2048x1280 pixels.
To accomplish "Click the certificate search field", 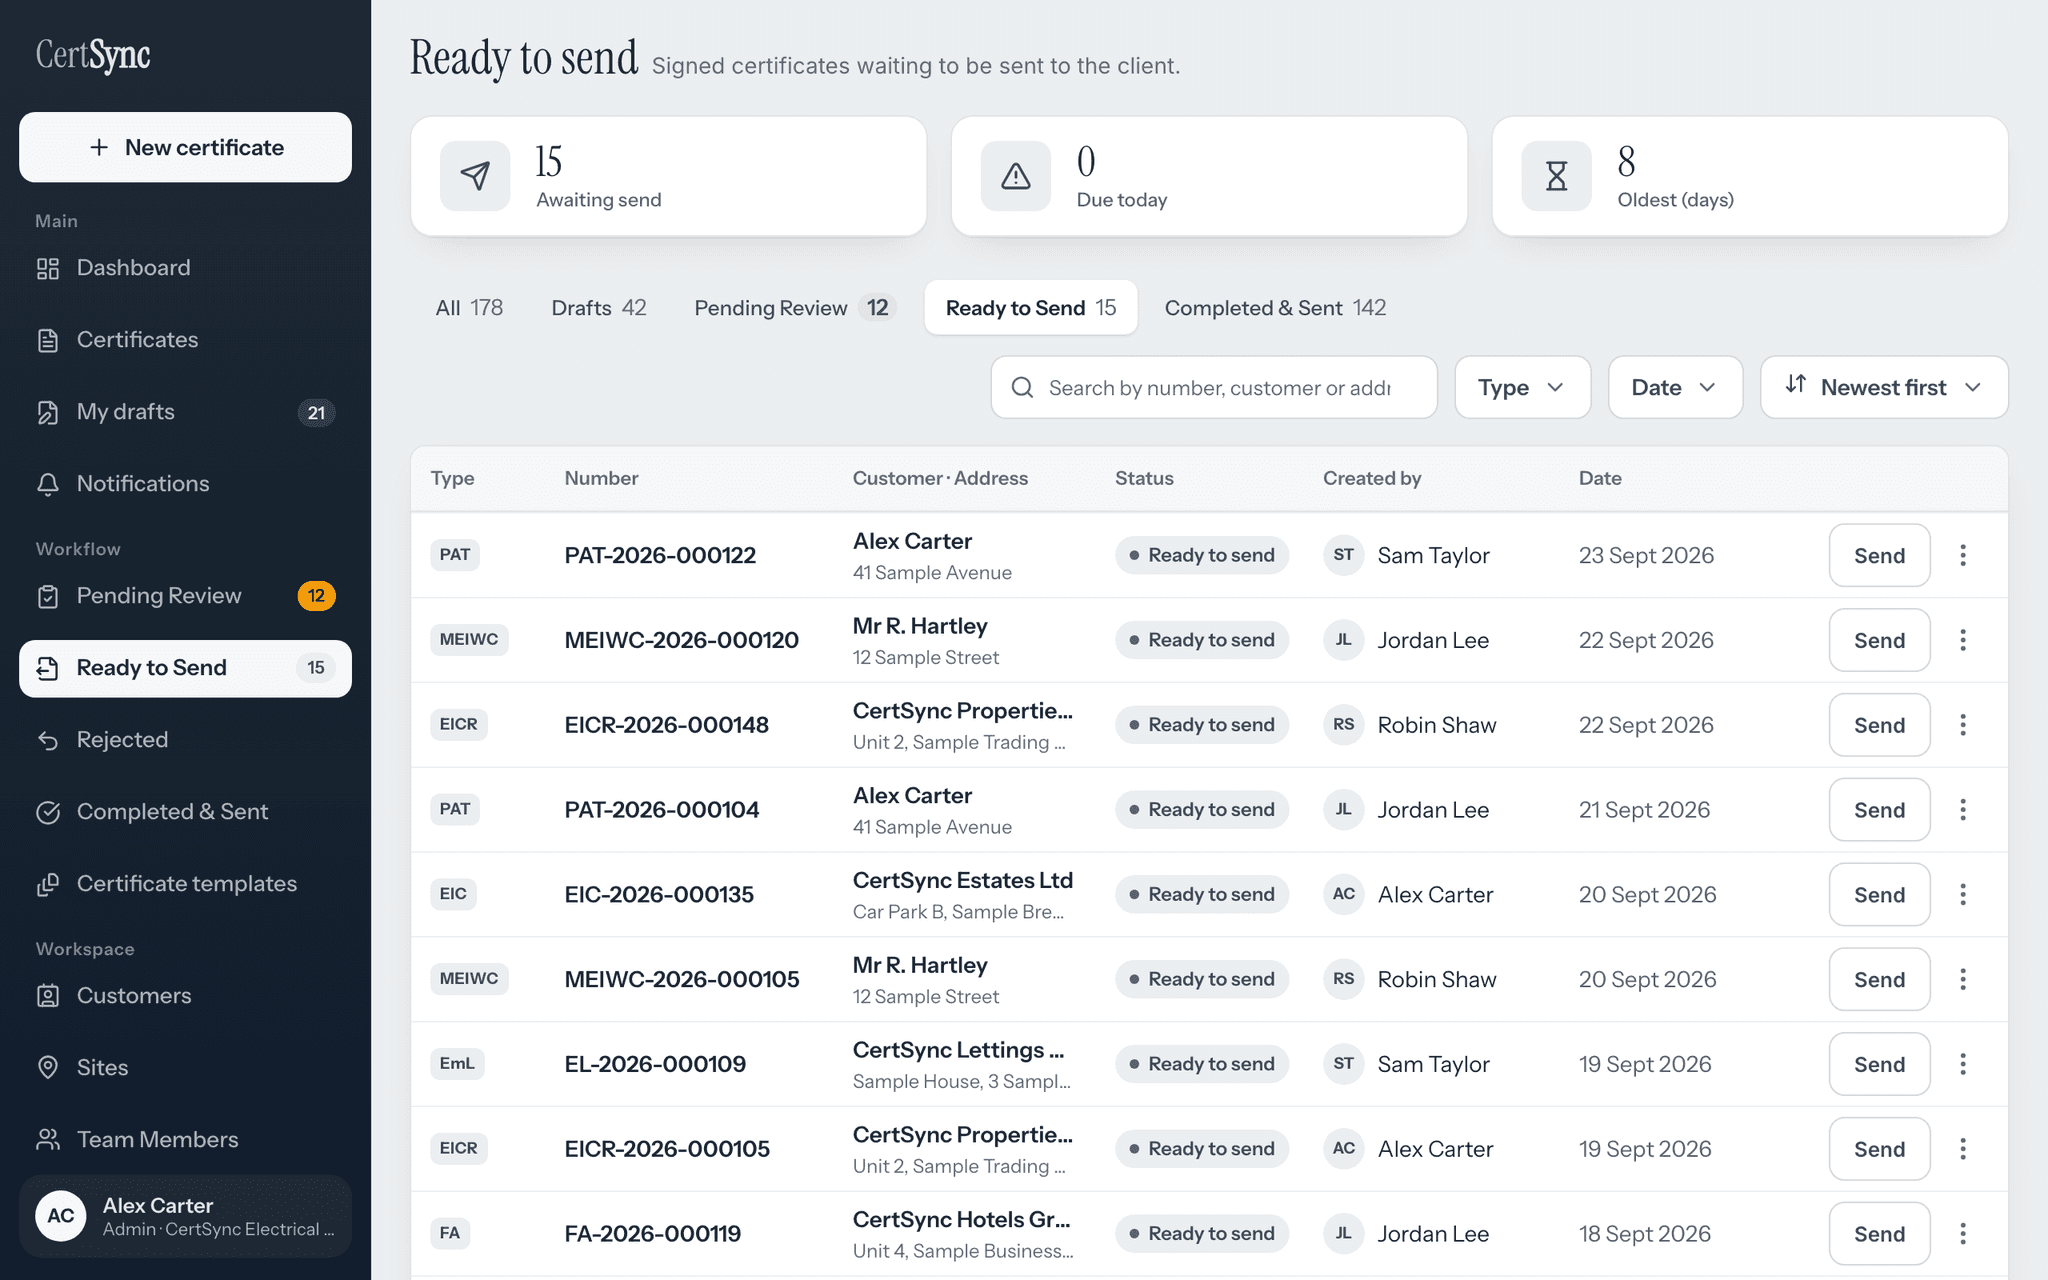I will click(1214, 387).
